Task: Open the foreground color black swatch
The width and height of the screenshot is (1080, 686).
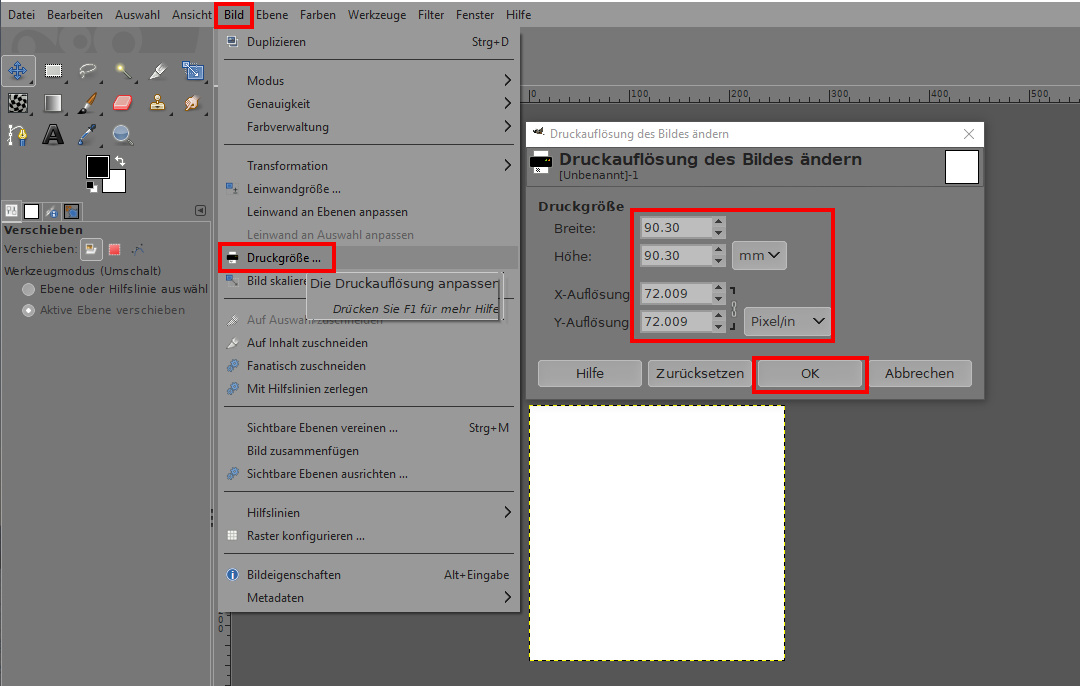Action: point(97,166)
